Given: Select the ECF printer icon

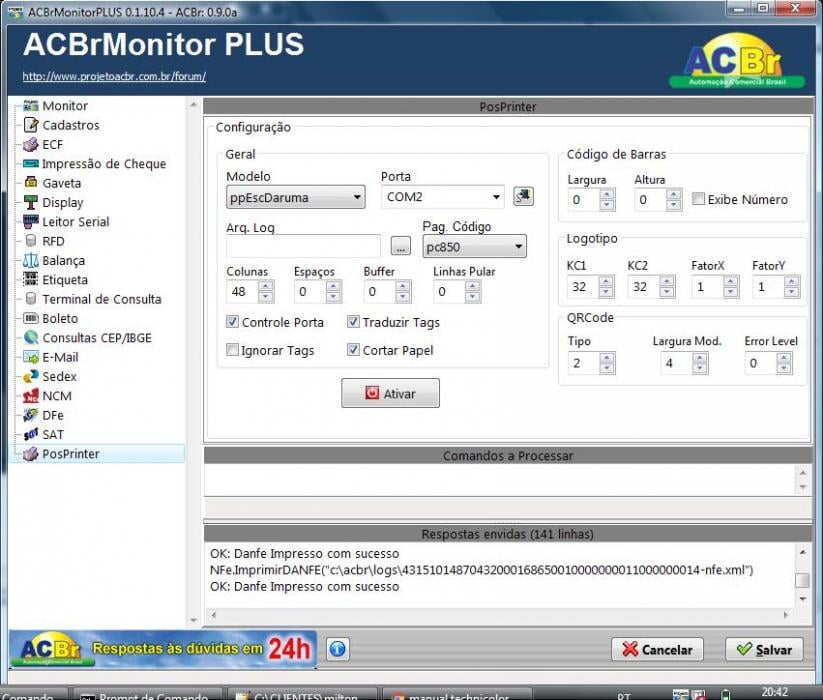Looking at the screenshot, I should point(31,144).
